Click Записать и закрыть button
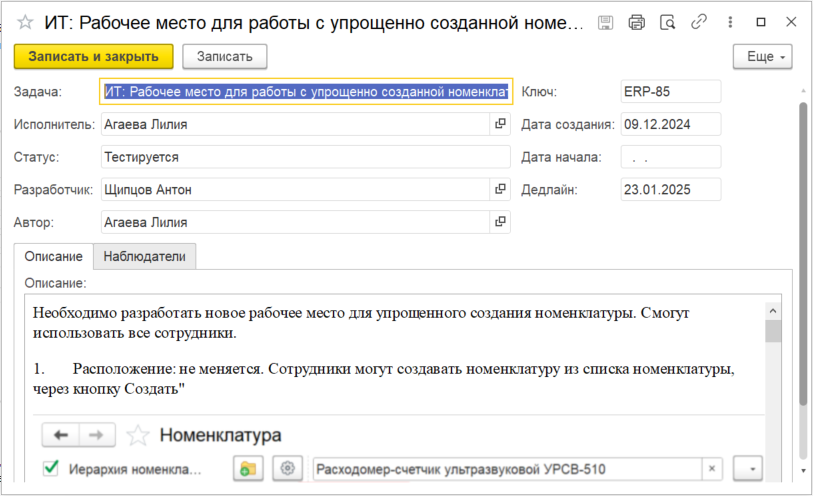This screenshot has height=496, width=813. [x=93, y=56]
